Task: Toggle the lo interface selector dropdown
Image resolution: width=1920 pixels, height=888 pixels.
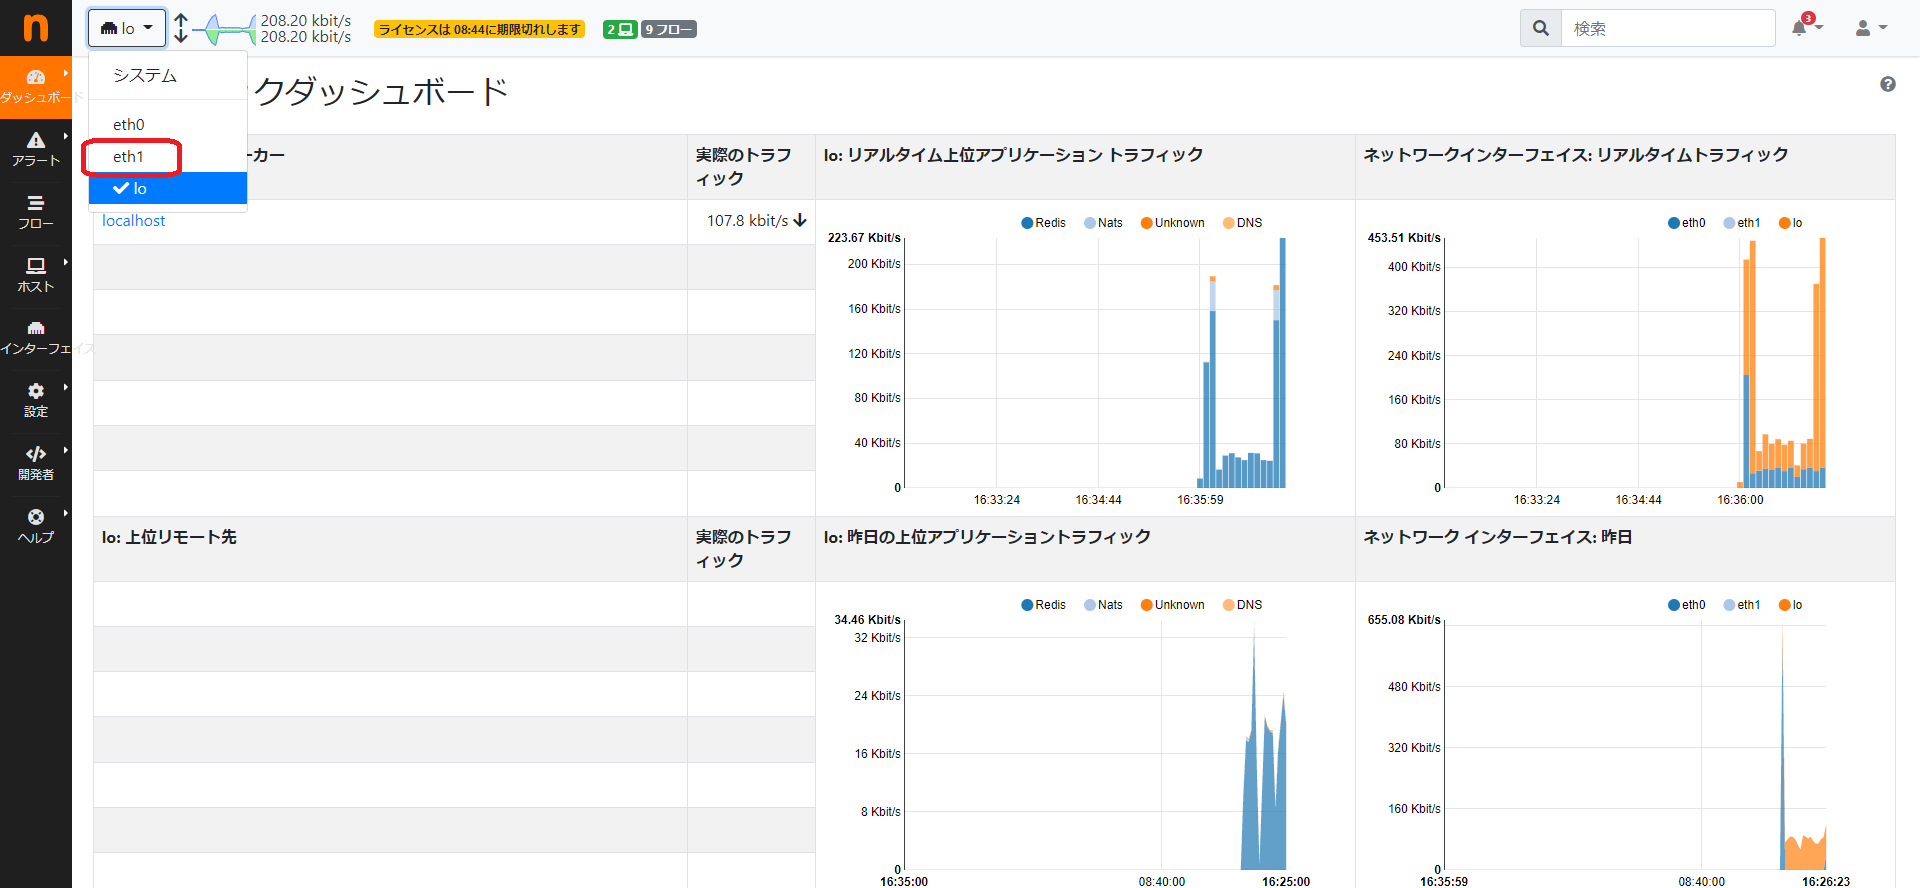Action: [127, 28]
